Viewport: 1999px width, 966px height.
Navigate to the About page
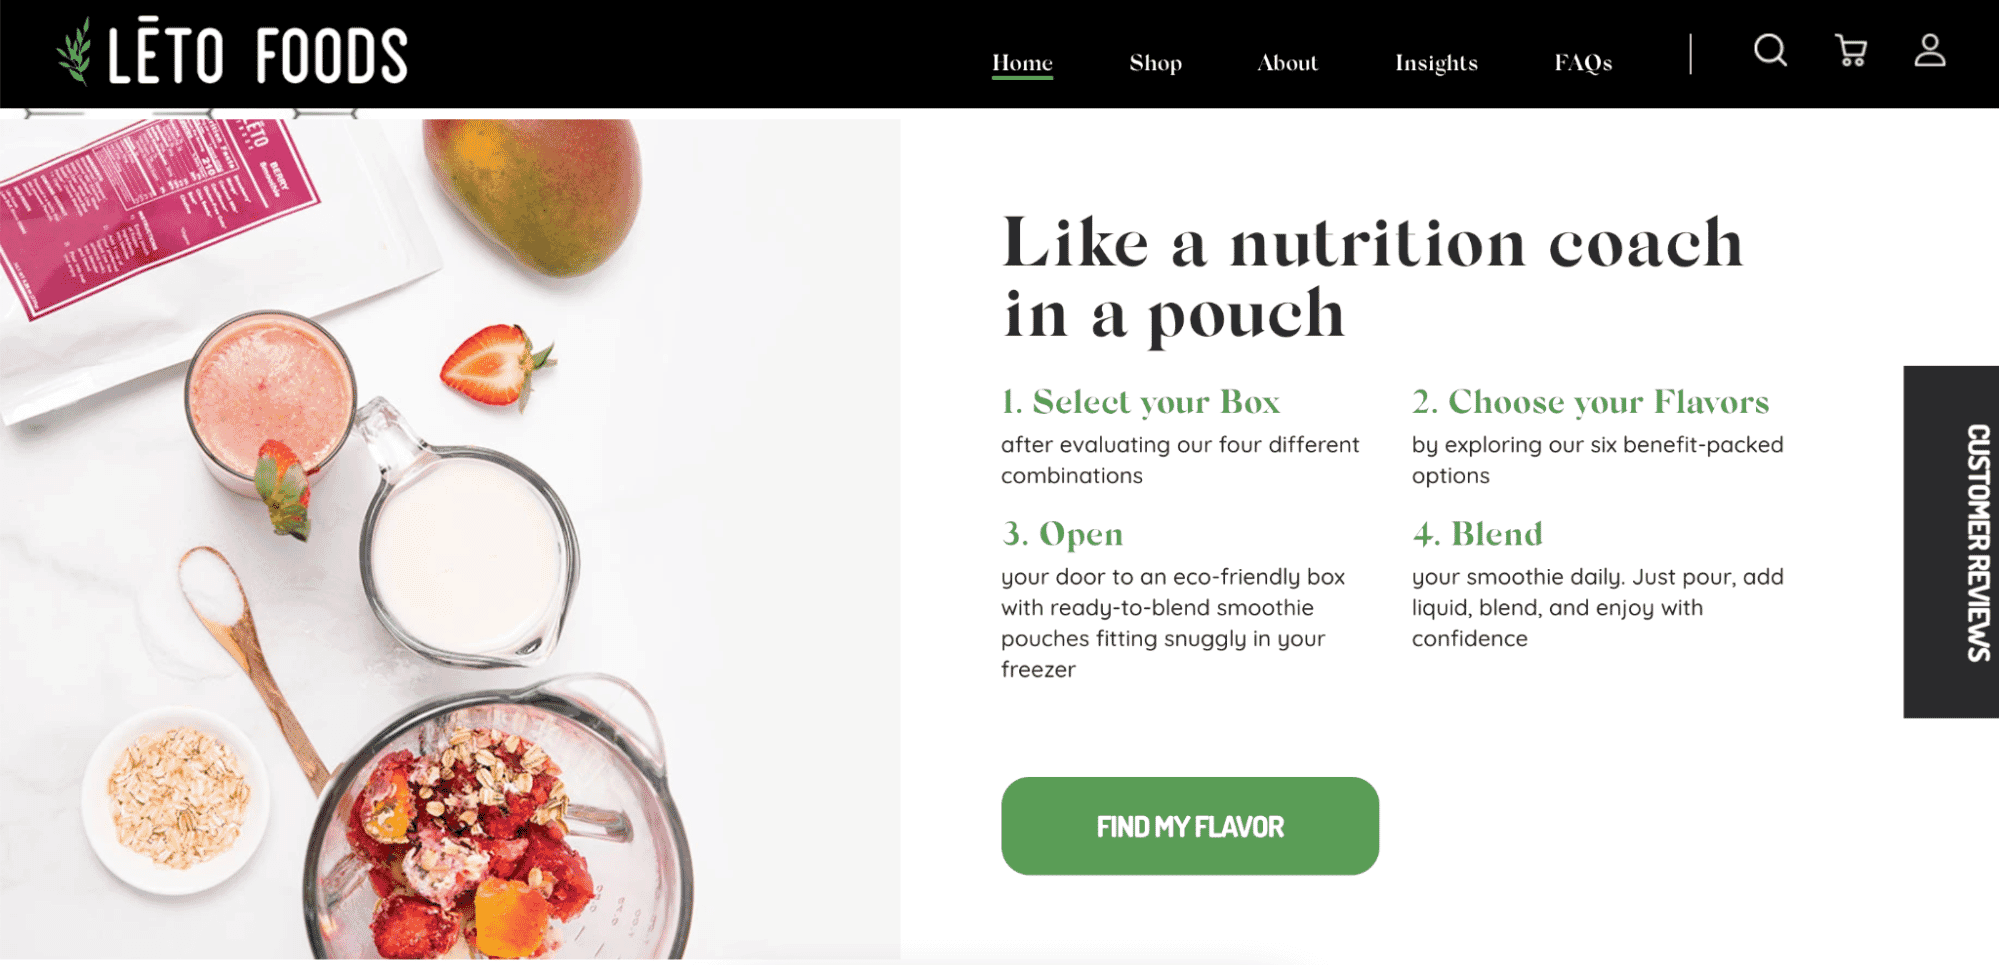[1287, 63]
